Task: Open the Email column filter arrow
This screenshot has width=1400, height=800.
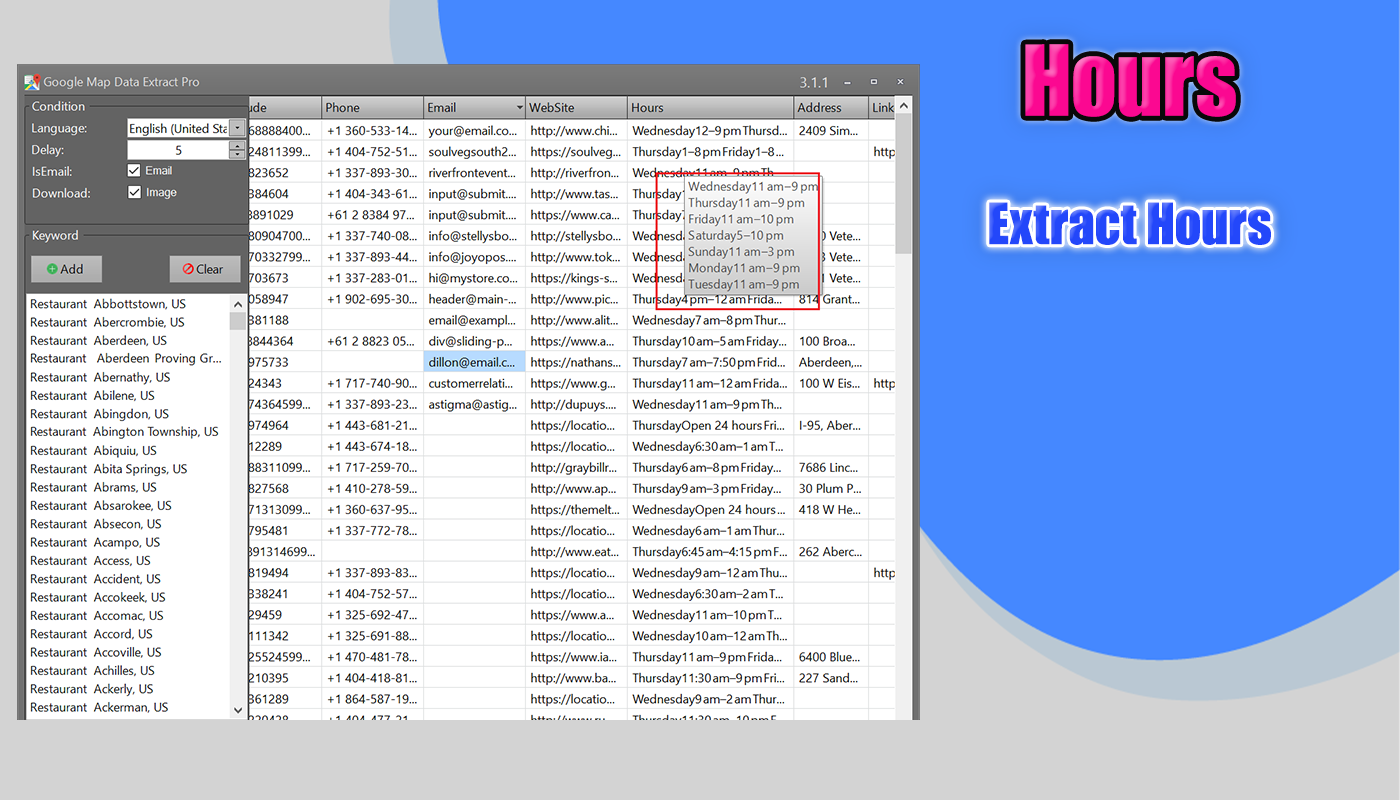Action: 519,108
